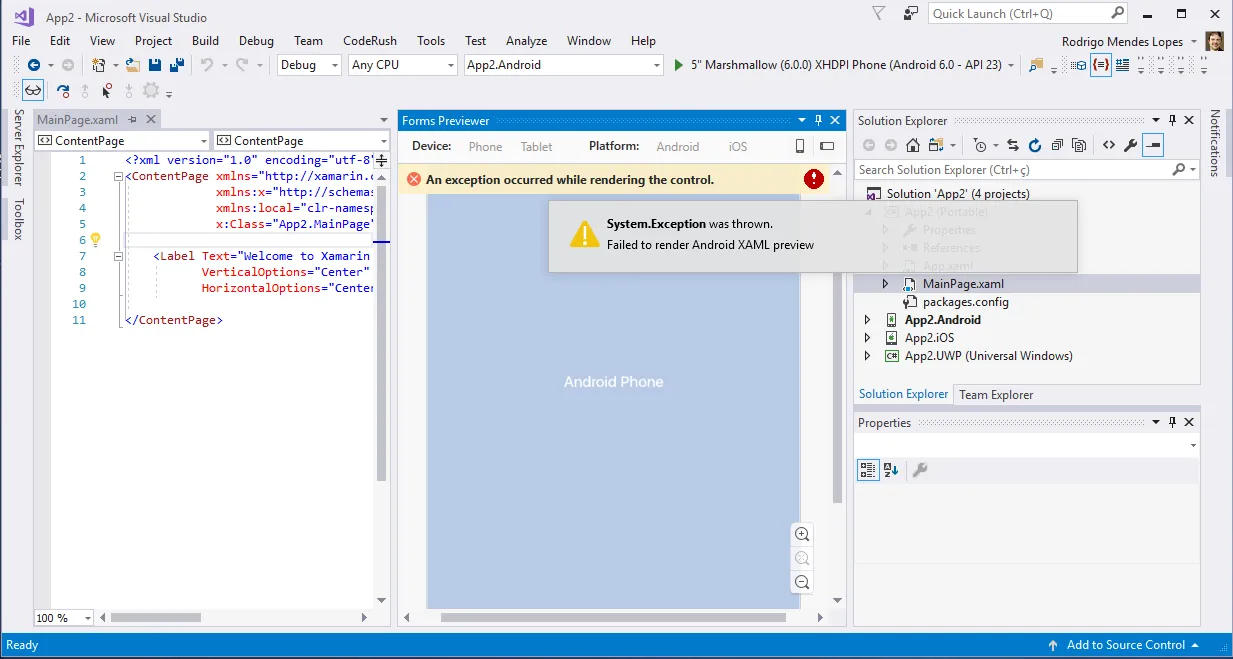
Task: Click the Collapse All icon in Solution Explorer
Action: click(1057, 145)
